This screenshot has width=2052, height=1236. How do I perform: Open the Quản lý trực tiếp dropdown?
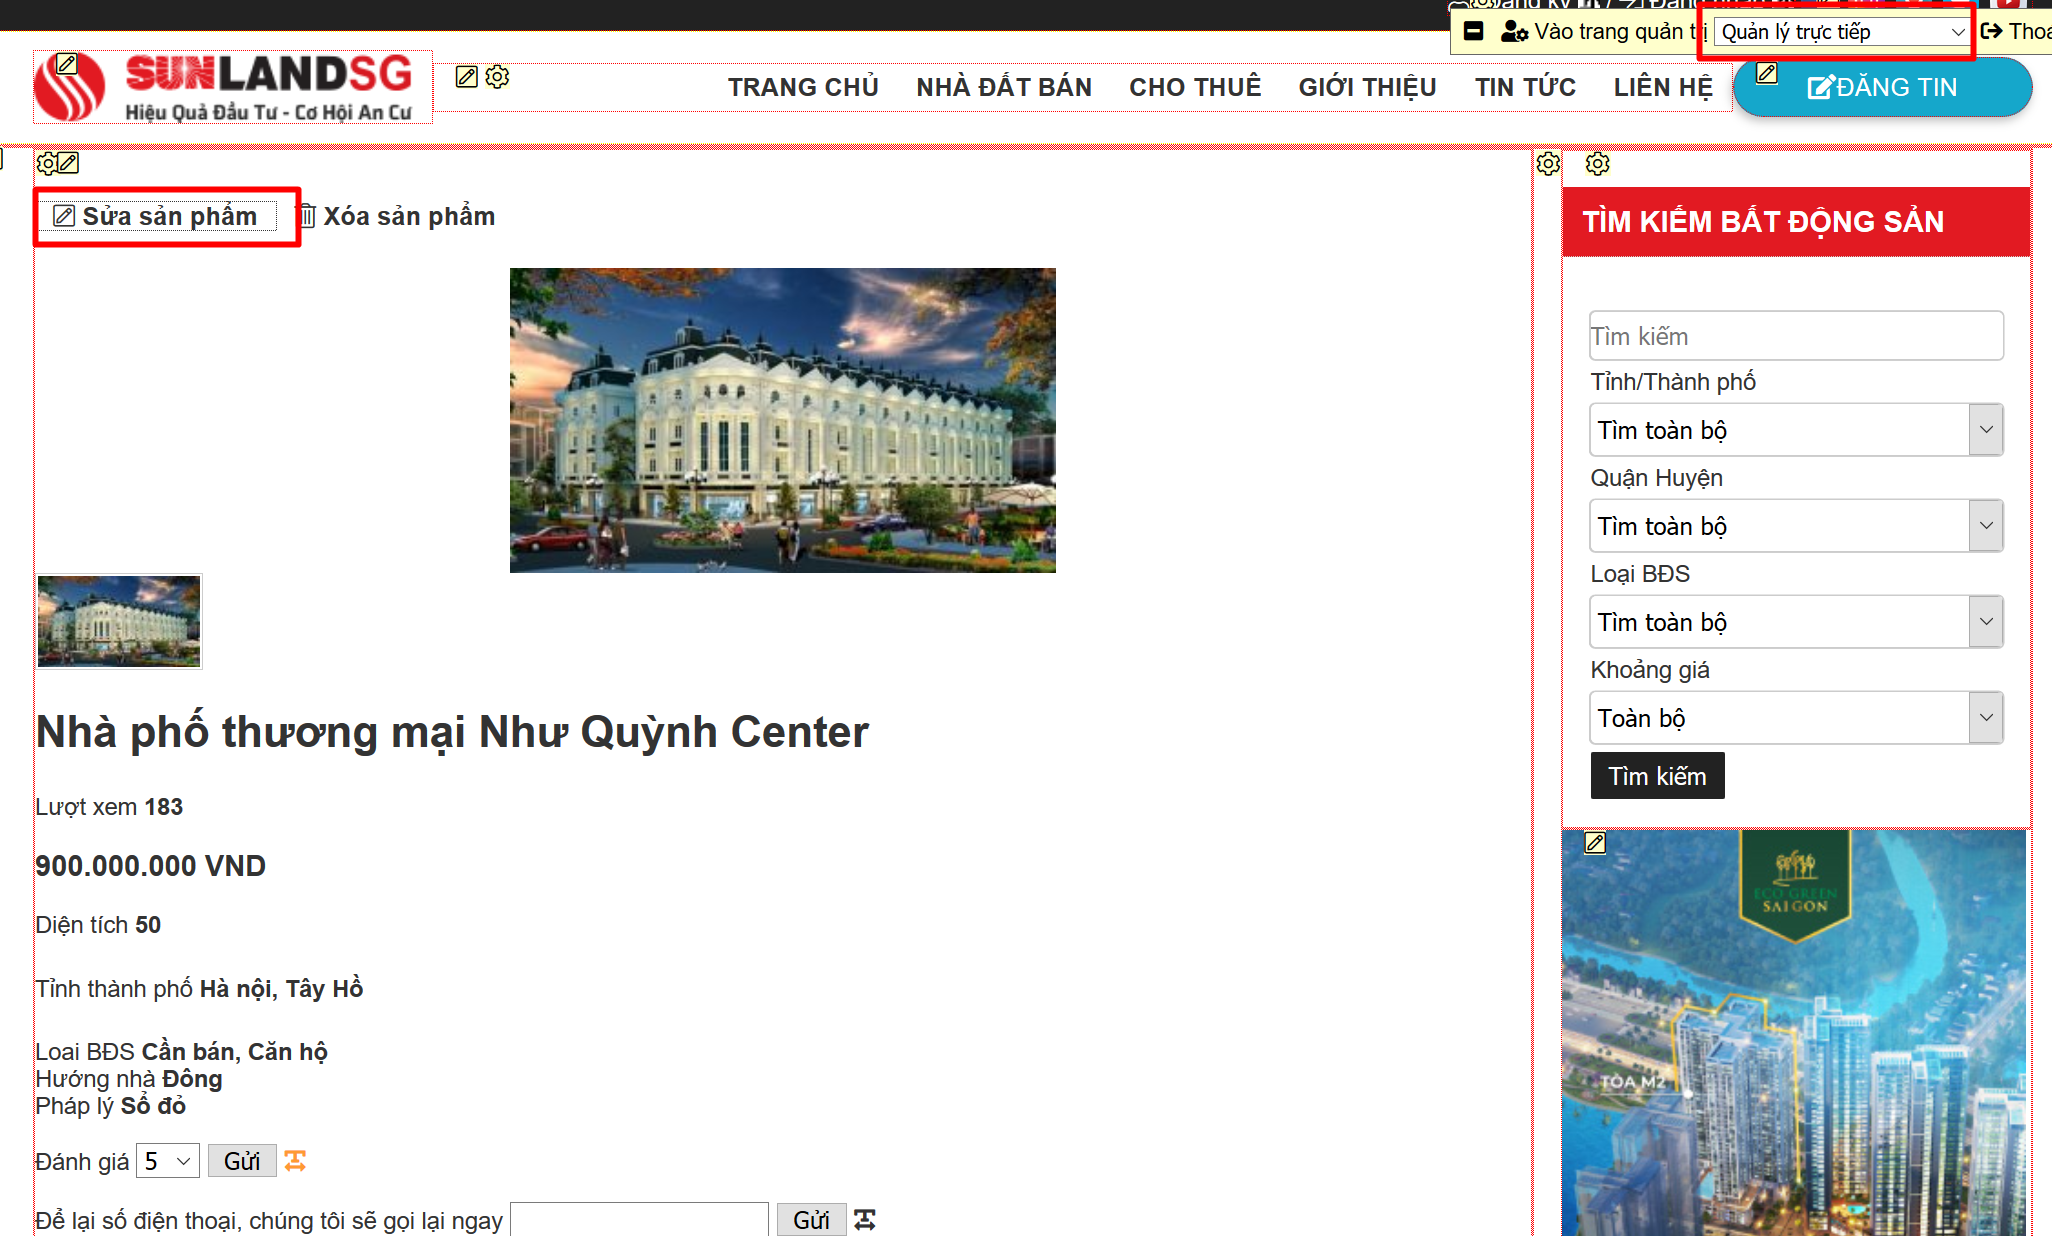click(x=1843, y=32)
